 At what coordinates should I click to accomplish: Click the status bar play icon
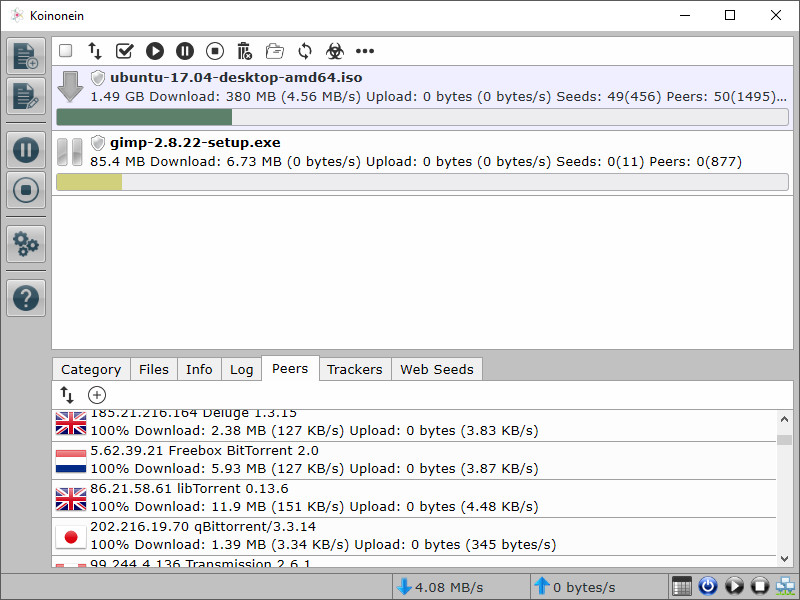pos(734,586)
